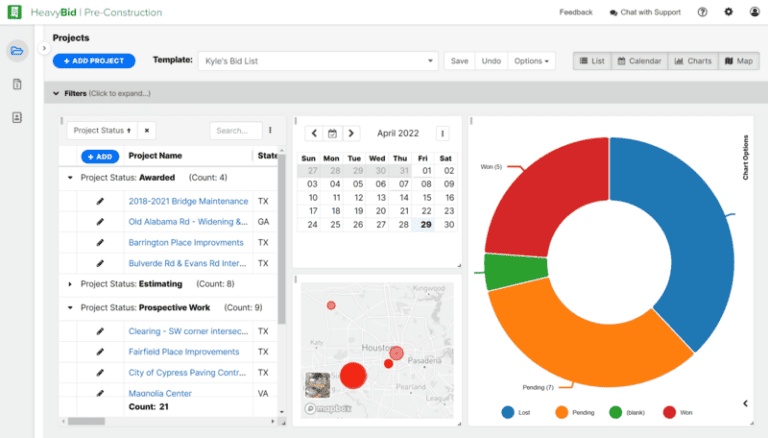Edit the Barrington Place Improvmnts pencil icon
This screenshot has width=768, height=438.
[x=100, y=242]
